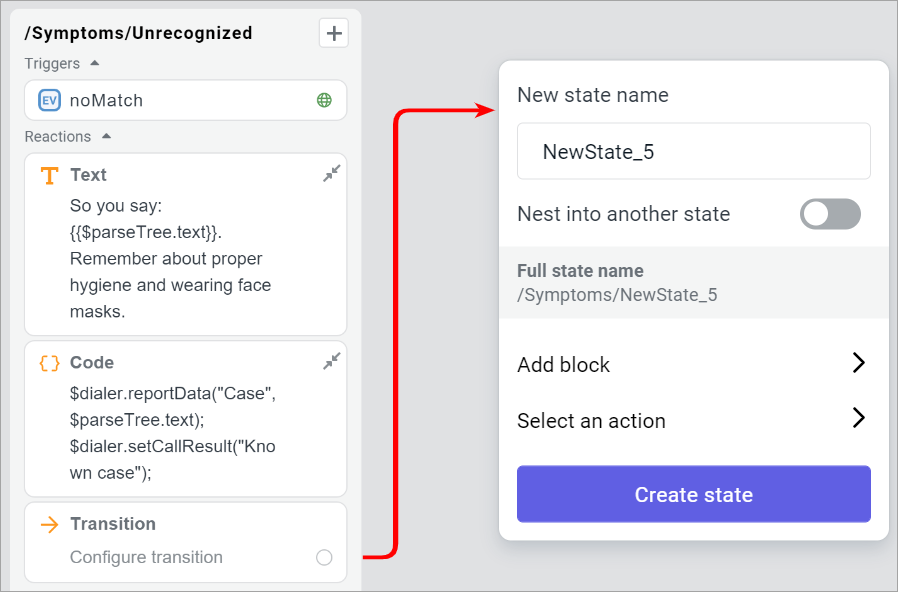Collapse the Code block via its shrink arrows icon
The width and height of the screenshot is (898, 592).
point(330,360)
